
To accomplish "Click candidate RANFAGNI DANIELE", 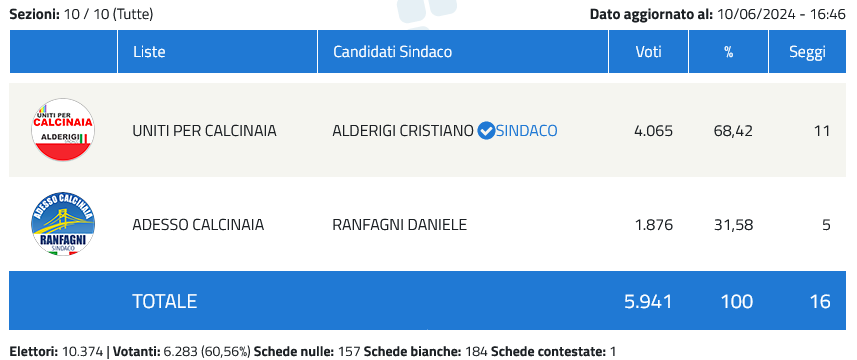I will [x=400, y=225].
